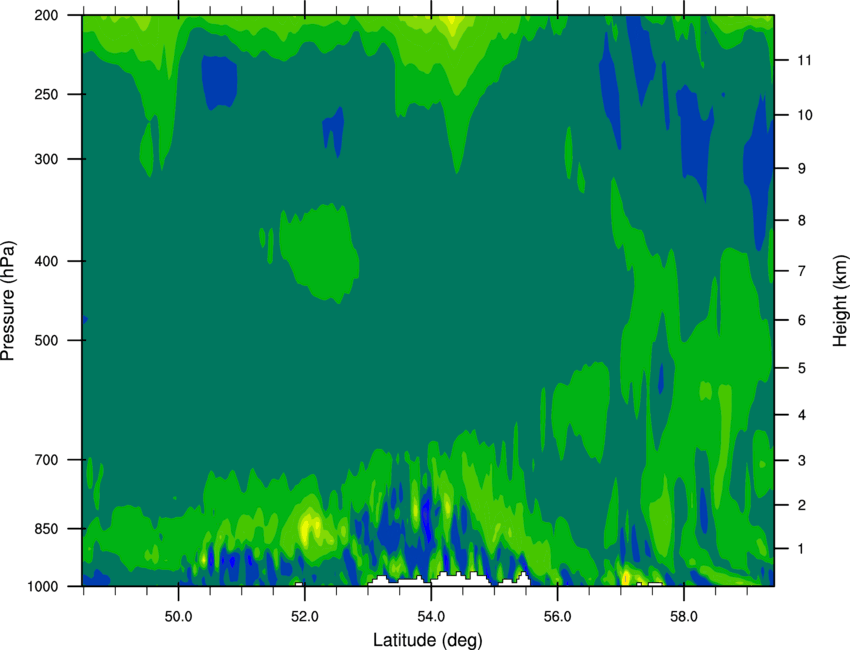This screenshot has width=850, height=650.
Task: Click the 6 km height label
Action: coord(802,320)
